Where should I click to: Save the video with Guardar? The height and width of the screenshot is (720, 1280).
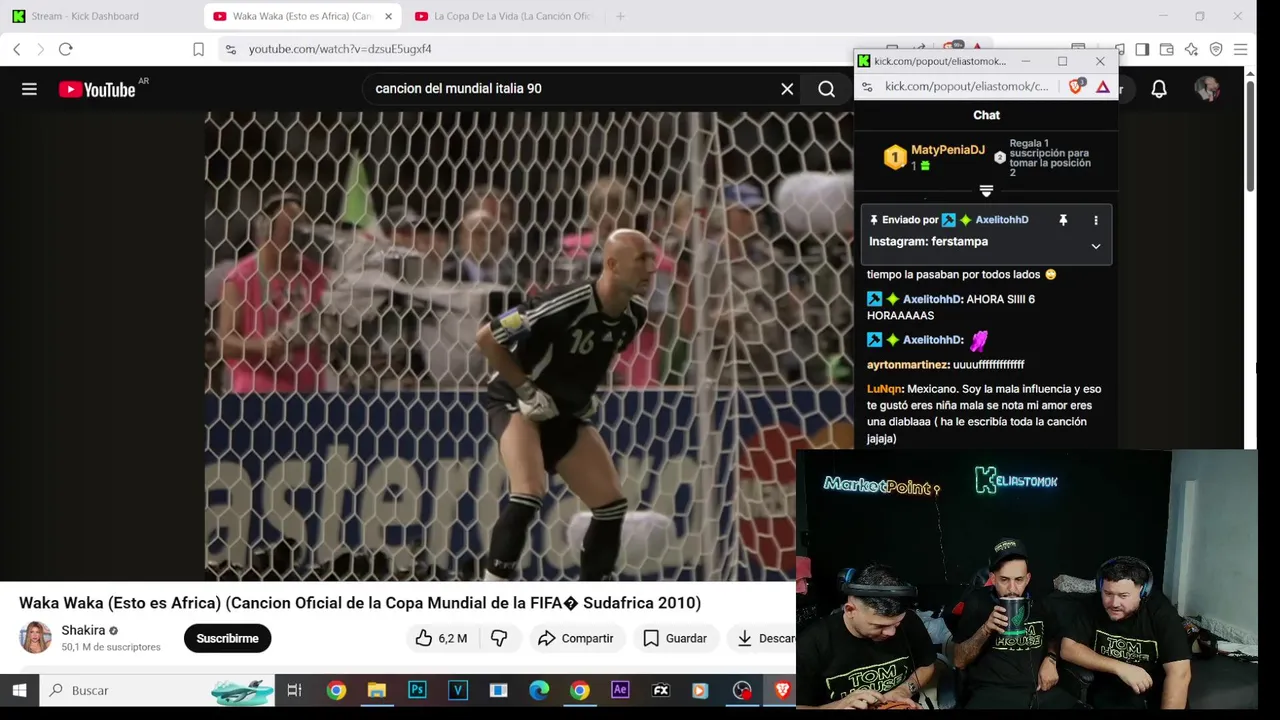tap(675, 638)
